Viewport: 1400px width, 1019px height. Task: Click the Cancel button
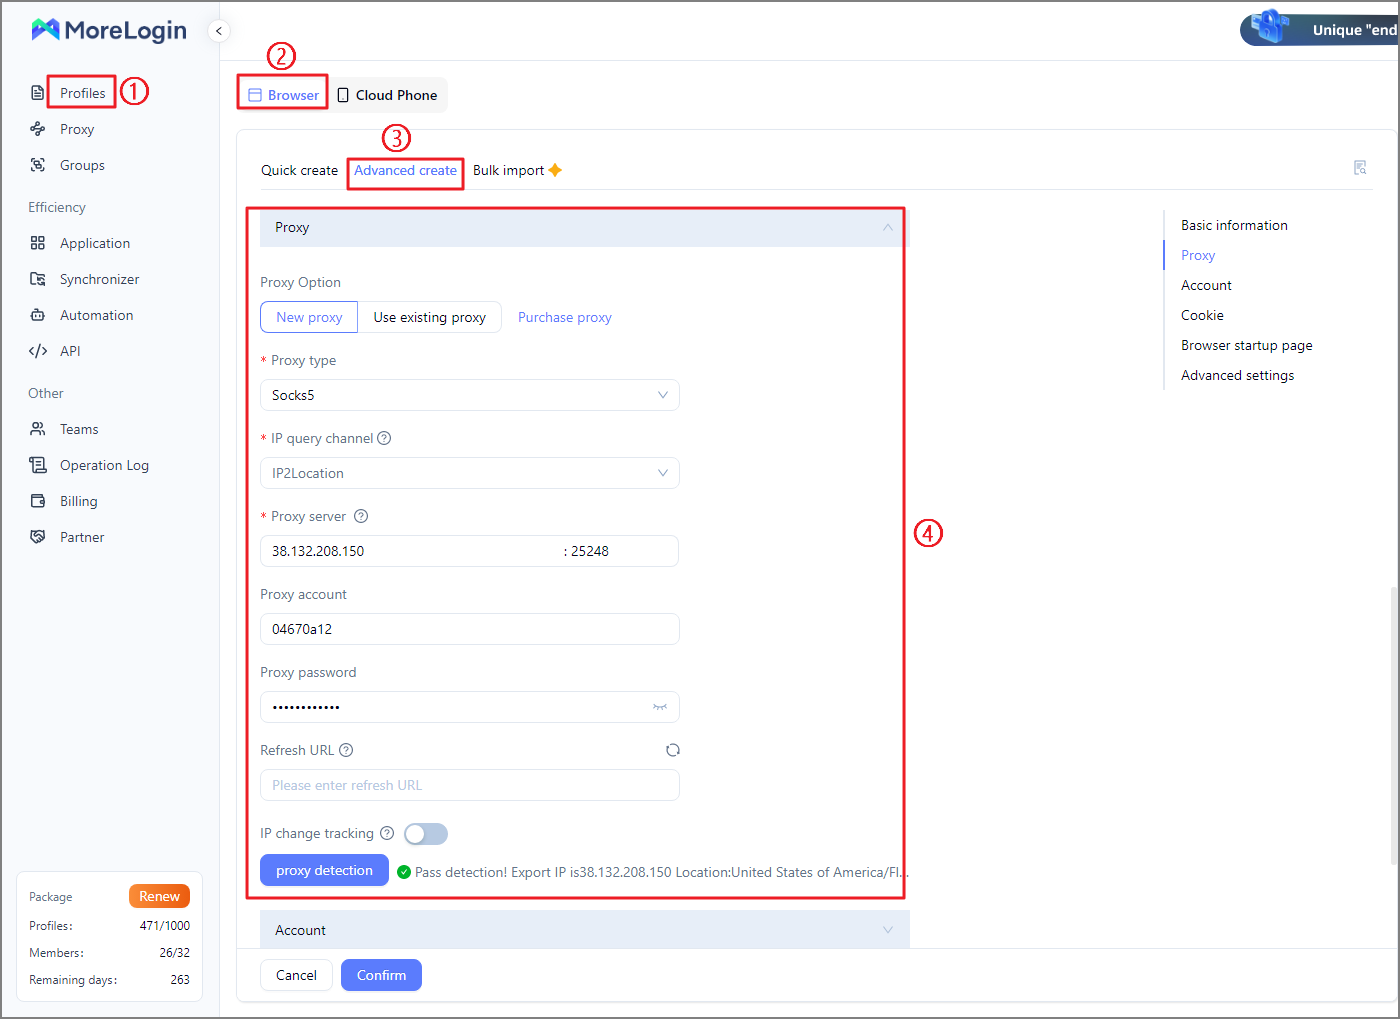pos(296,975)
